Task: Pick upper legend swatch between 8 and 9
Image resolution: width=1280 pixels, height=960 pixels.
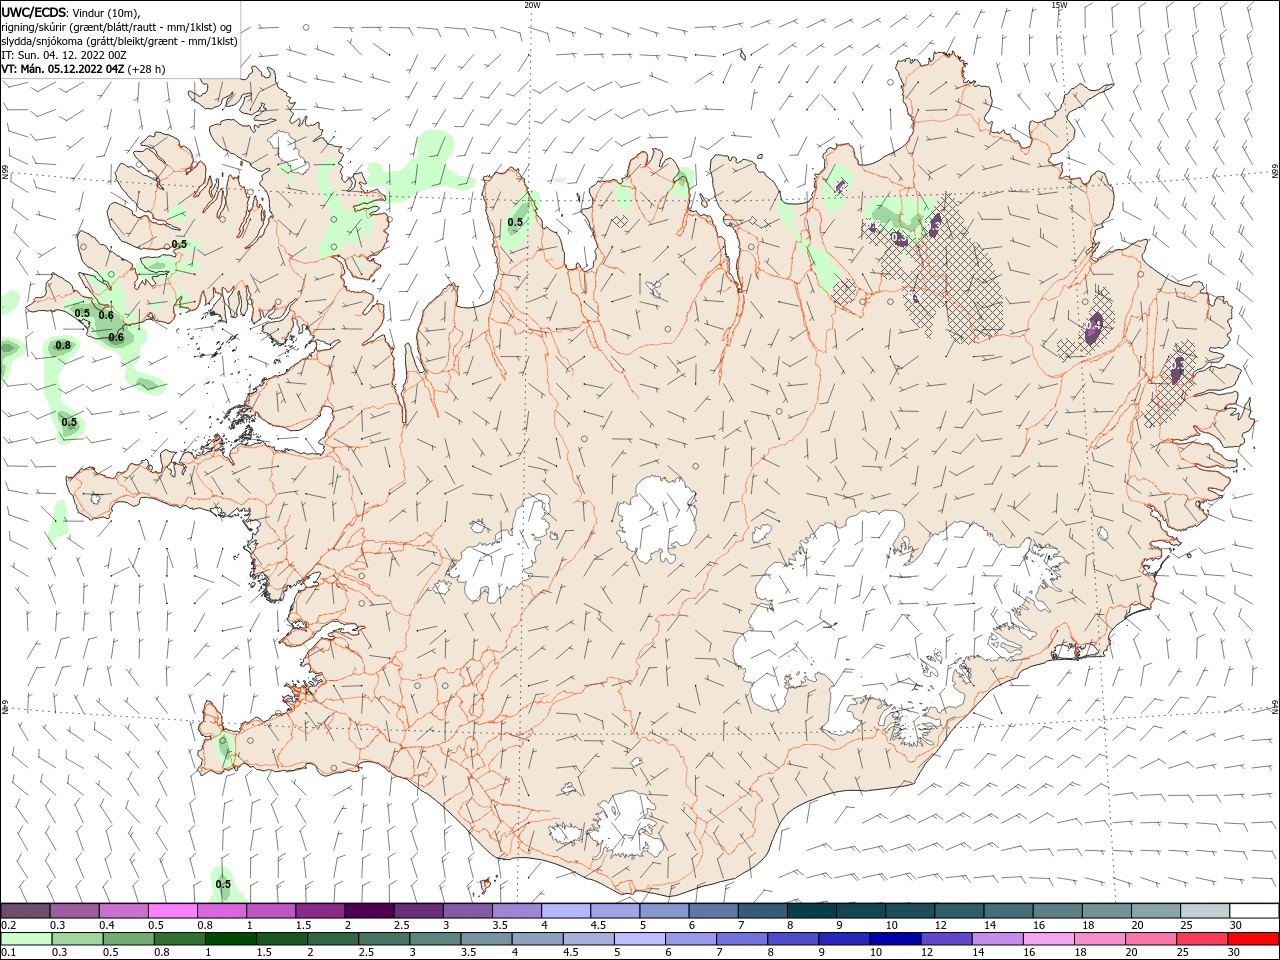Action: pyautogui.click(x=812, y=911)
